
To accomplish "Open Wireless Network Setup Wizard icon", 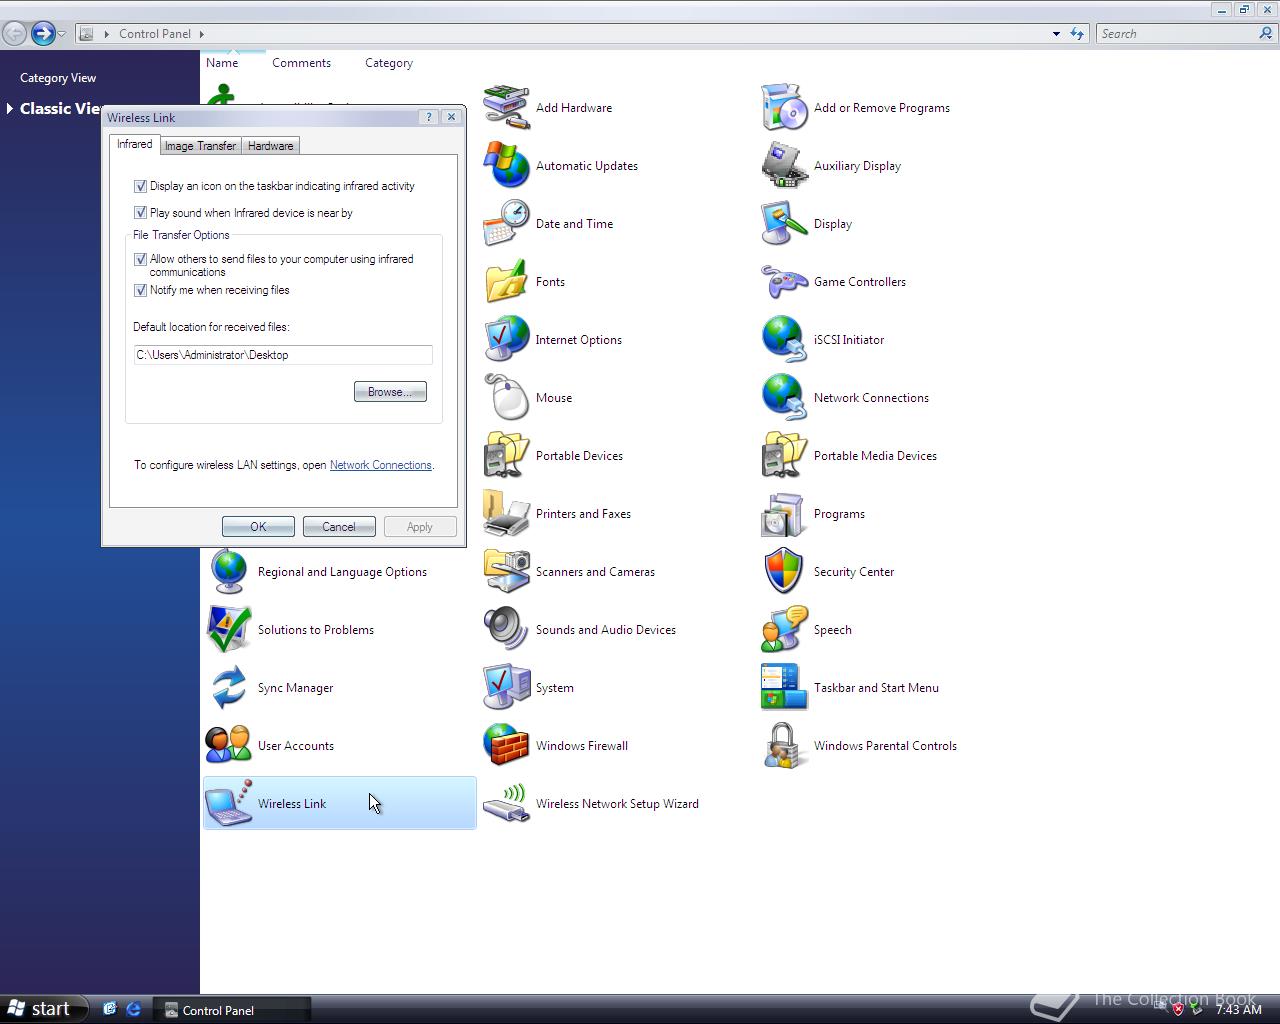I will [x=506, y=804].
